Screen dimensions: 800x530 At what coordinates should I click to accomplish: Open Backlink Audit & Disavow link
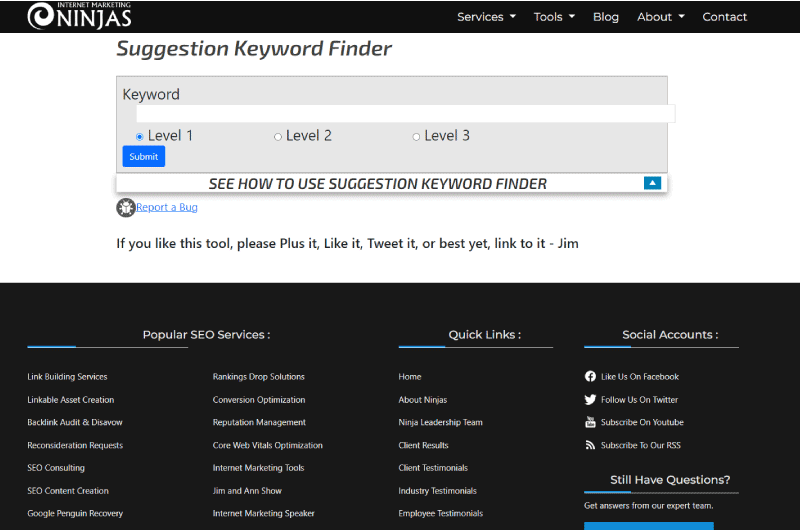coord(74,422)
